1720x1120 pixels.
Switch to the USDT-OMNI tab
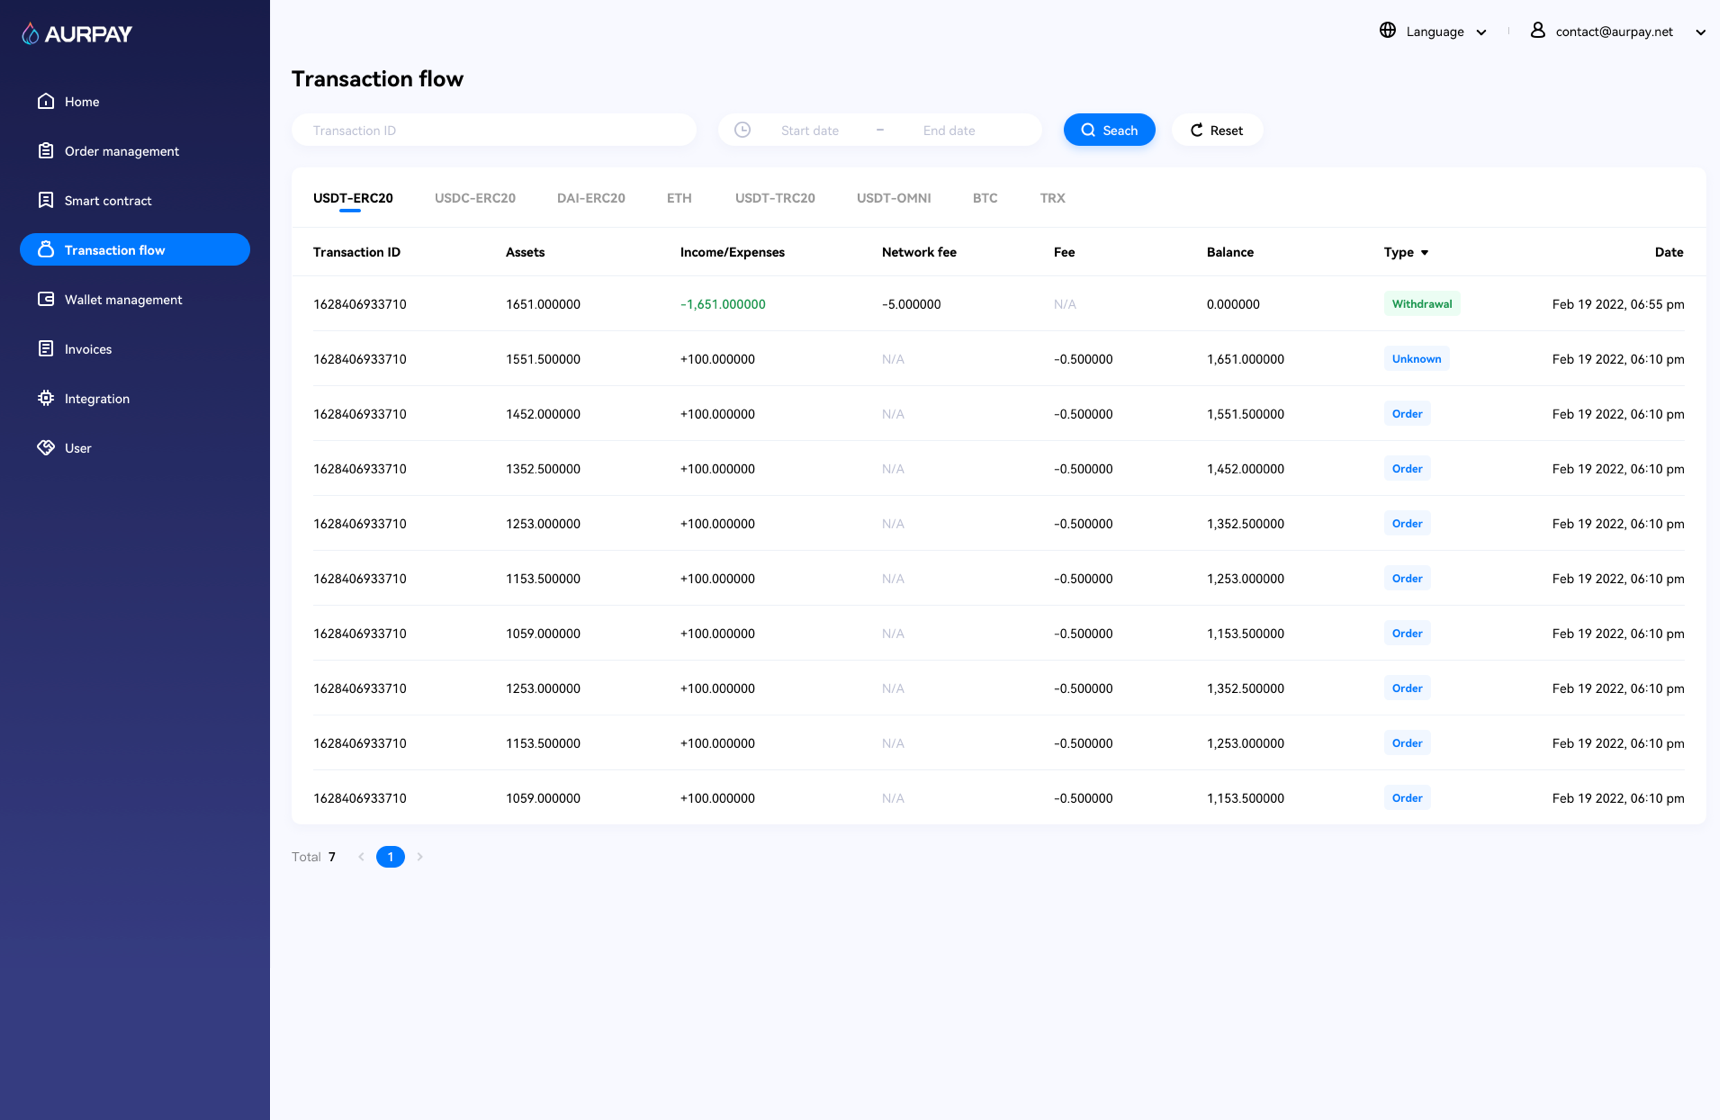pos(894,198)
